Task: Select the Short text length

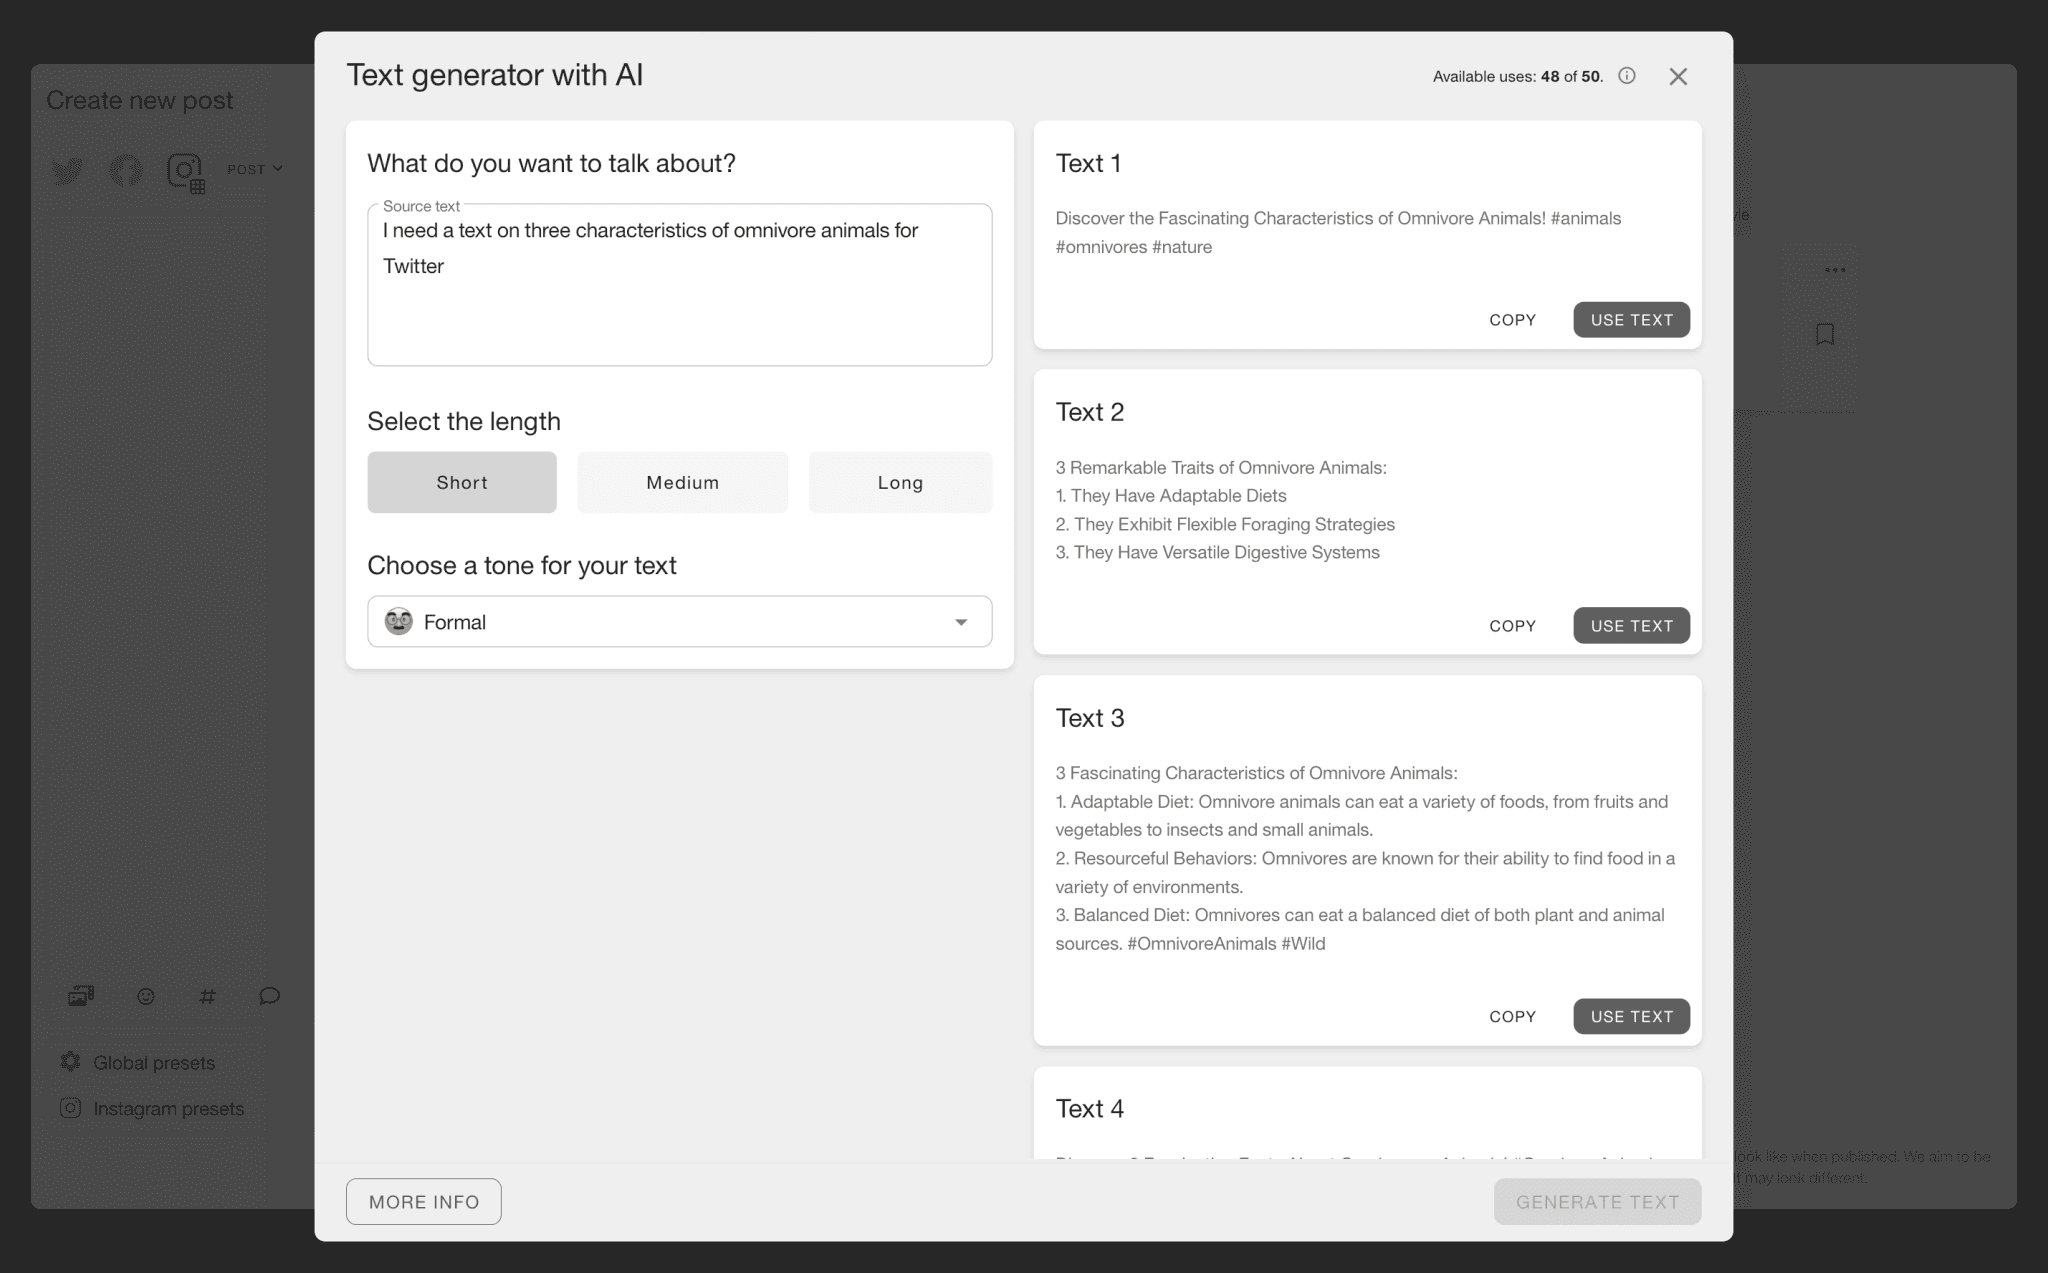Action: pyautogui.click(x=461, y=482)
